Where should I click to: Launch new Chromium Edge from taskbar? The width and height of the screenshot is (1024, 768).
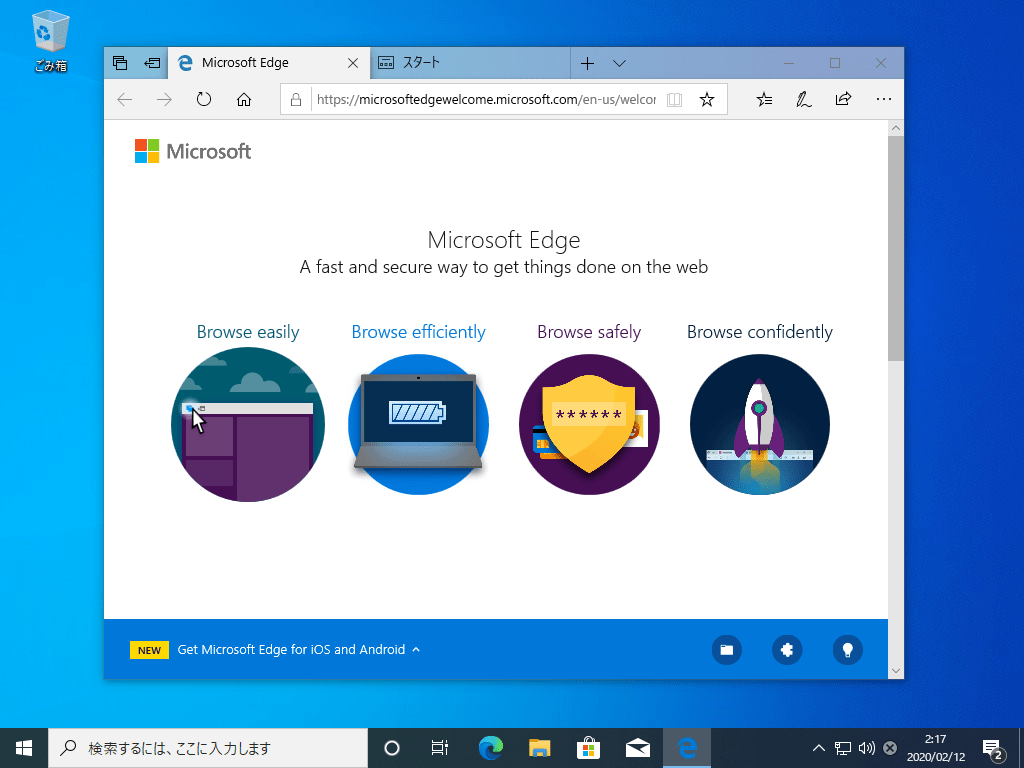(x=491, y=748)
